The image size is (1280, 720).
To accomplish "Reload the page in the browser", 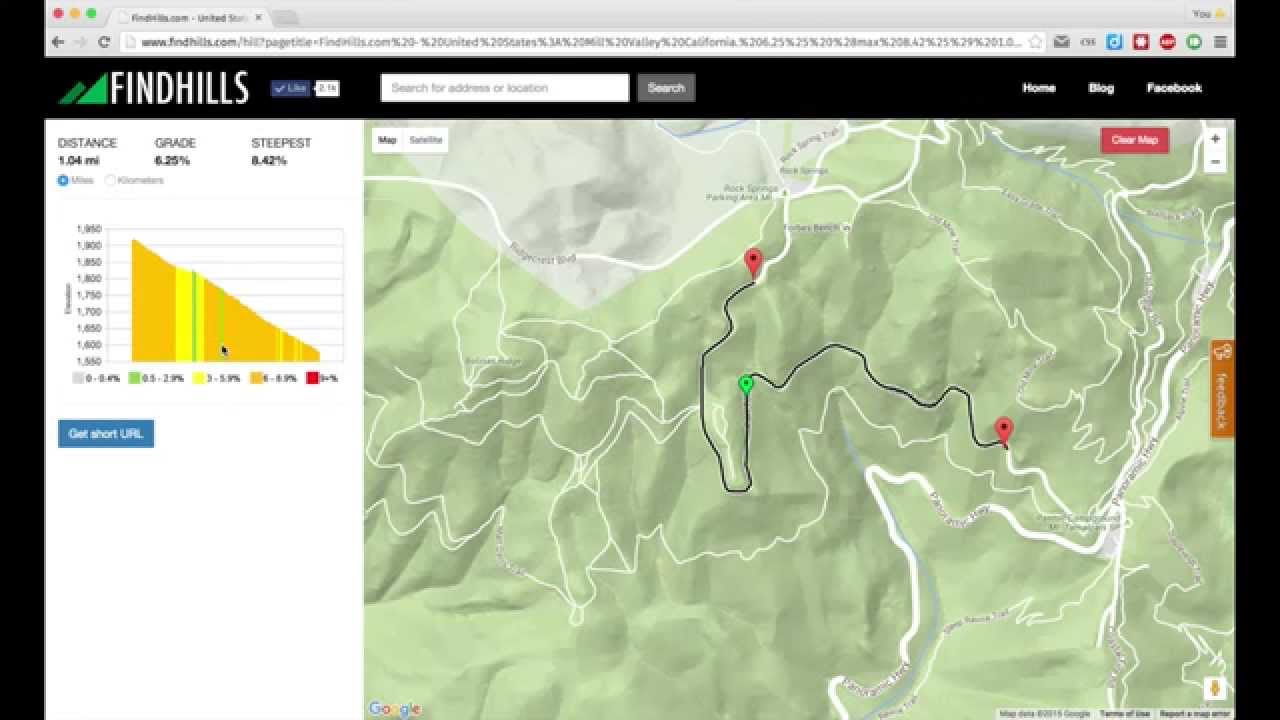I will [103, 42].
